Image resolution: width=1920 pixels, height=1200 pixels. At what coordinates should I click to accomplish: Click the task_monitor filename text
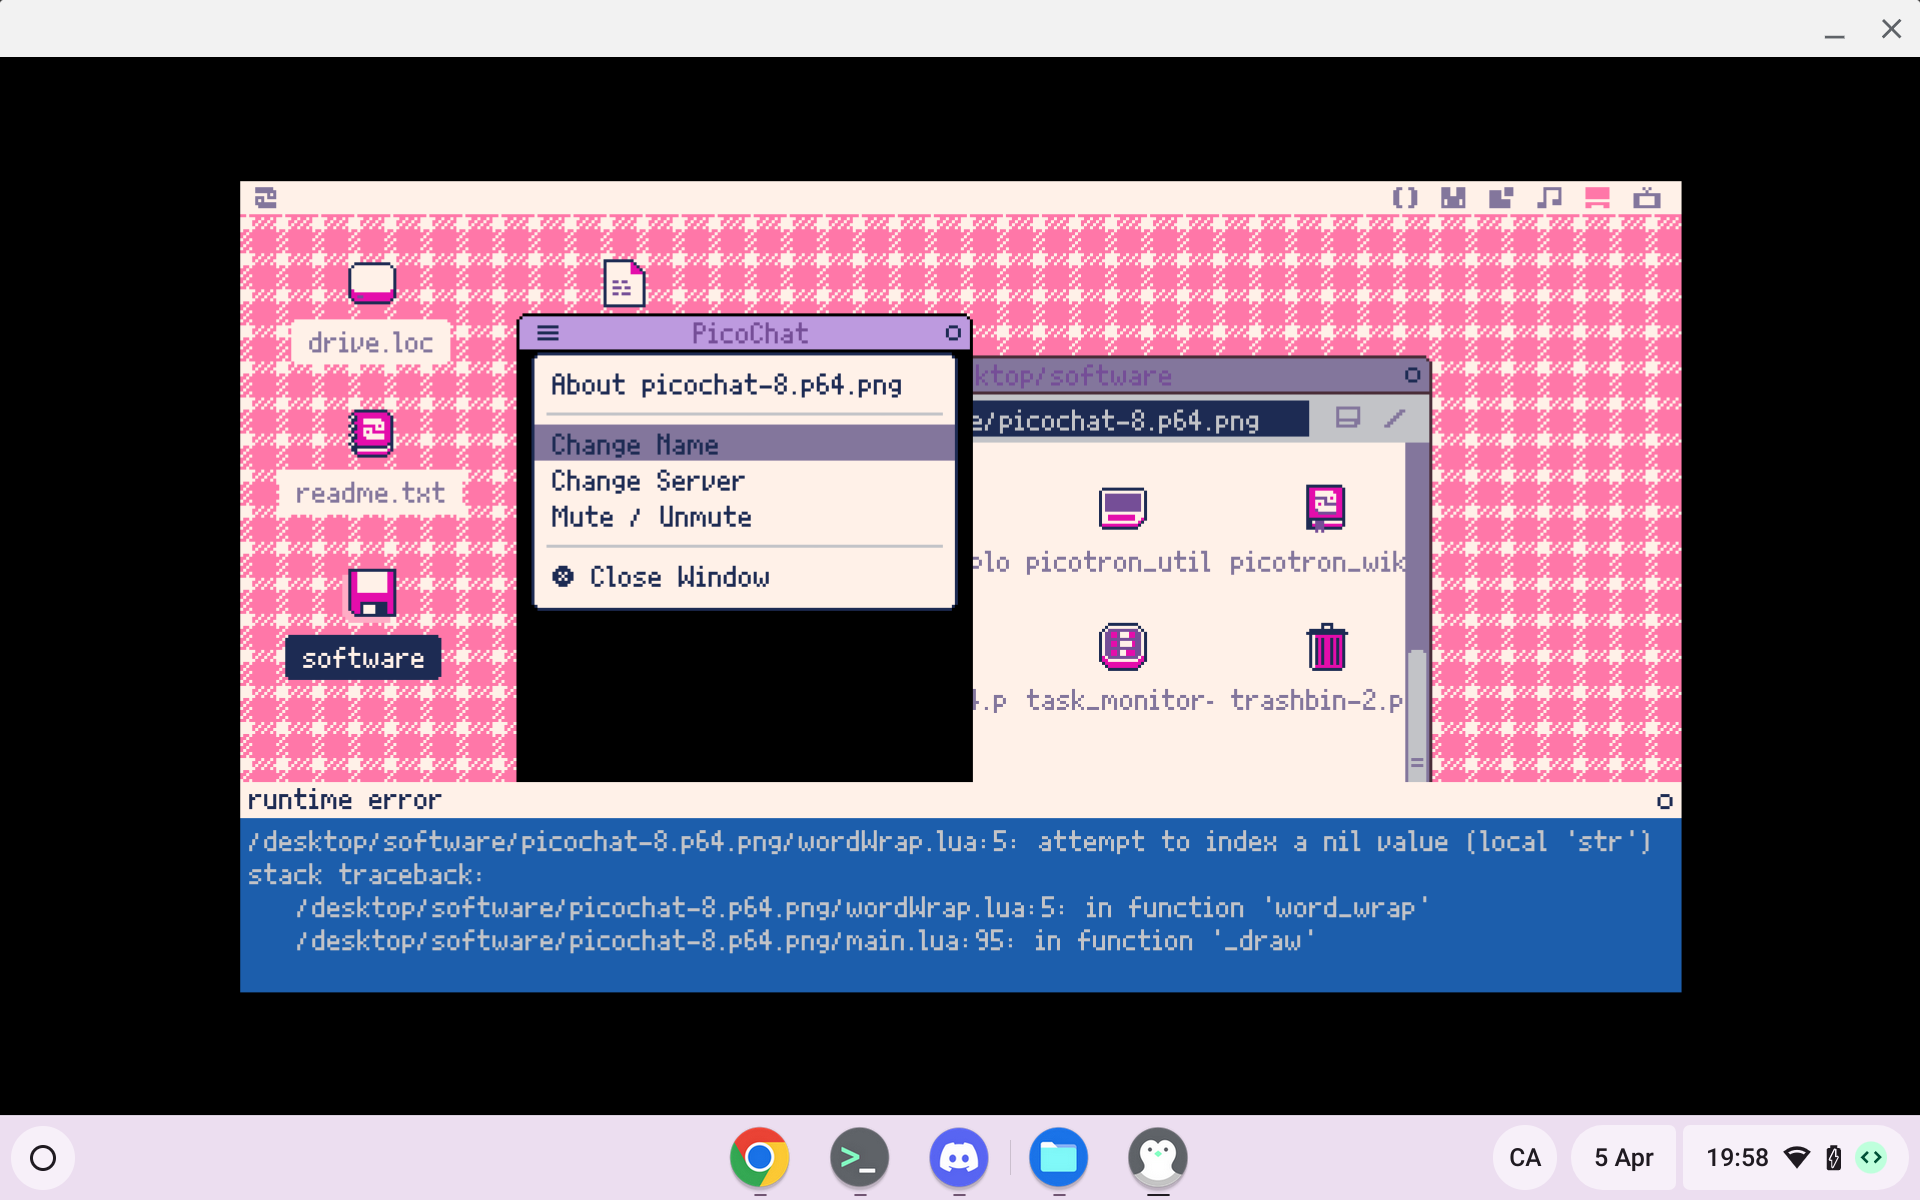(x=1118, y=700)
